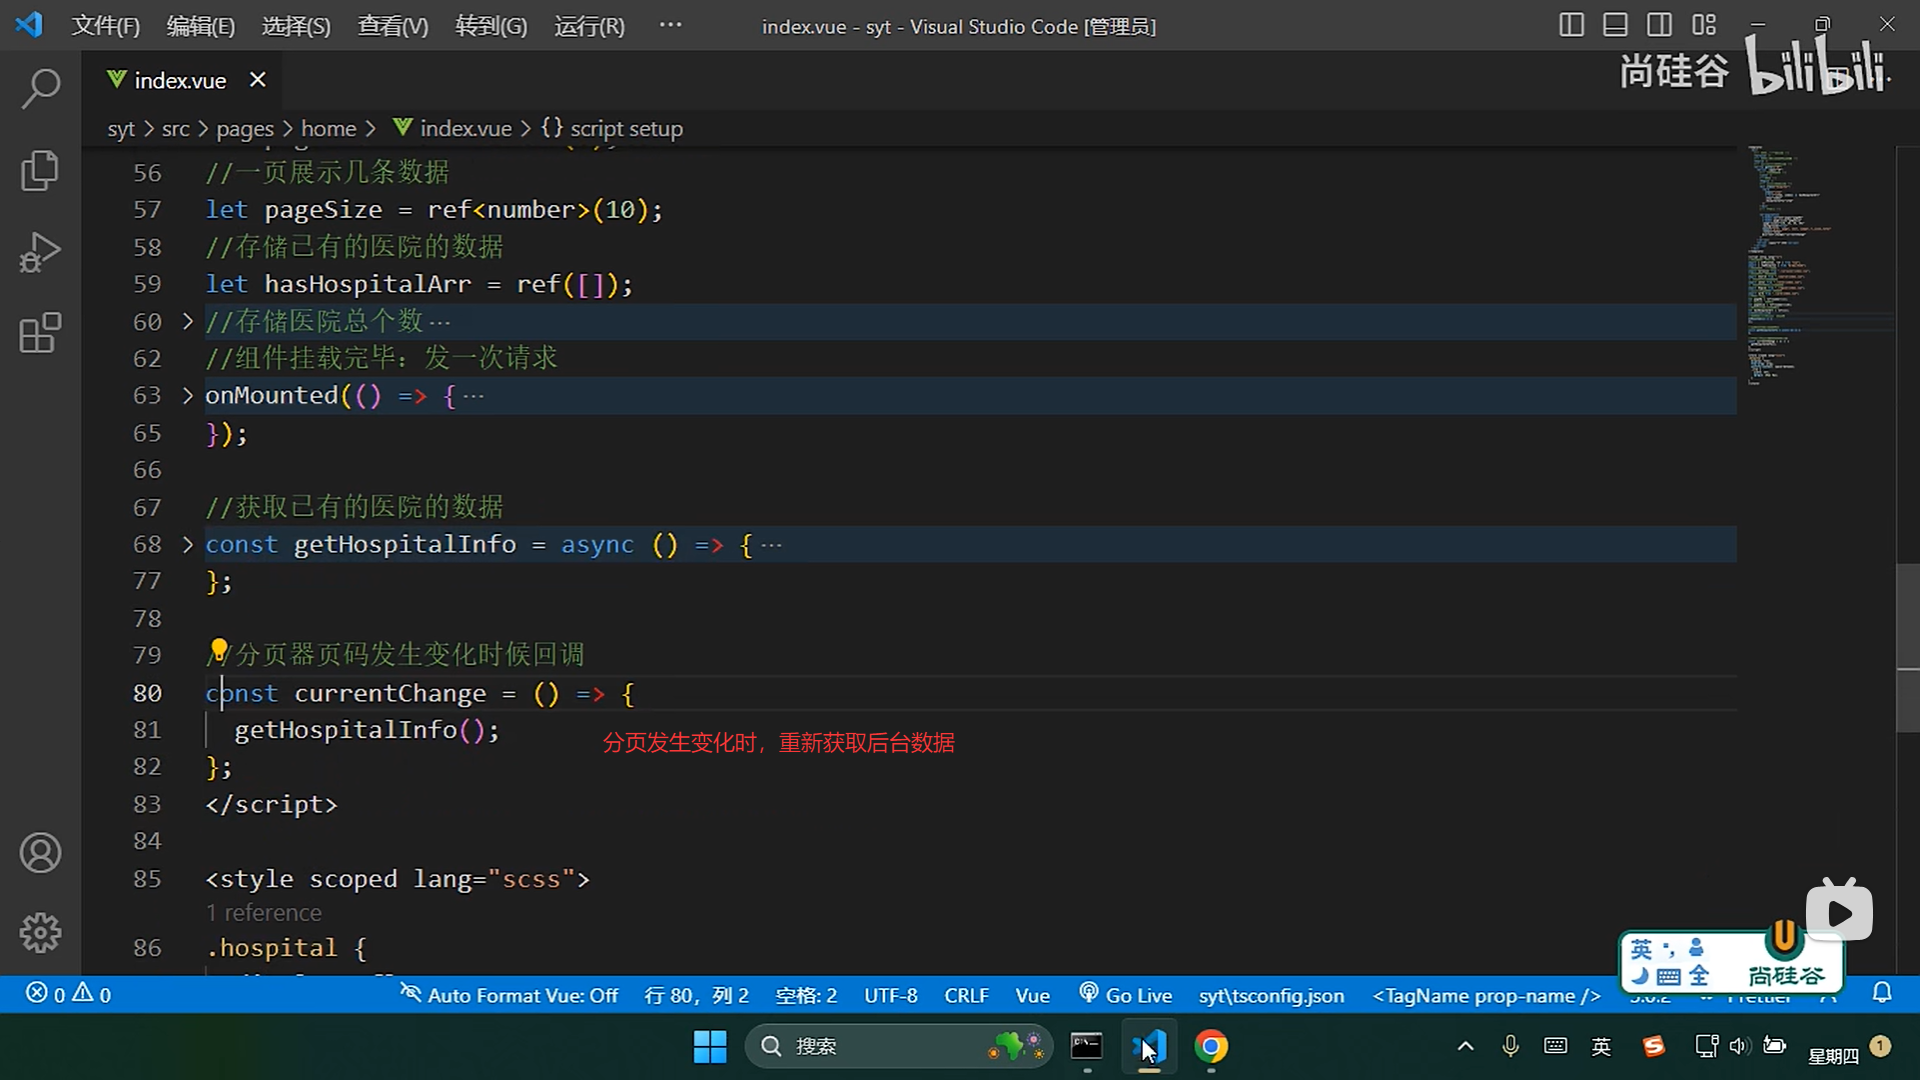The width and height of the screenshot is (1920, 1080).
Task: Open Run and Debug view
Action: click(40, 252)
